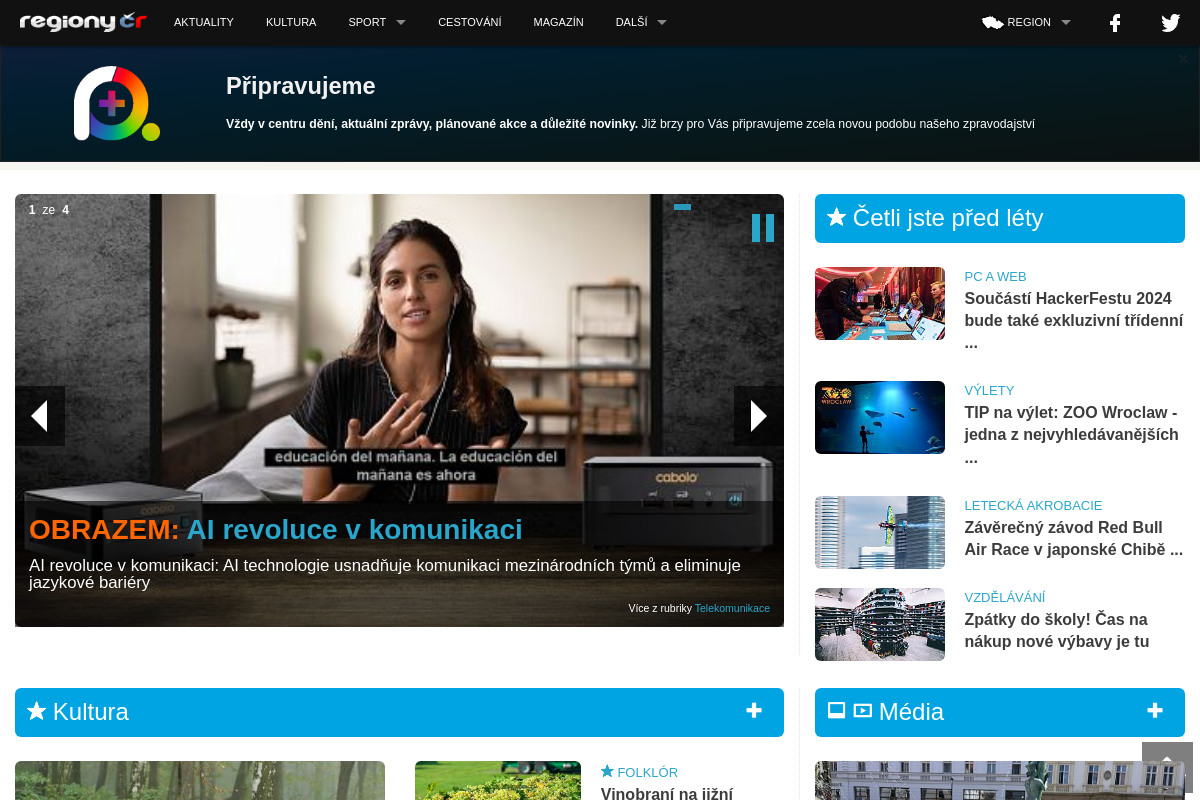The height and width of the screenshot is (800, 1200).
Task: Open HackerFest 2024 article headline
Action: pyautogui.click(x=1074, y=320)
